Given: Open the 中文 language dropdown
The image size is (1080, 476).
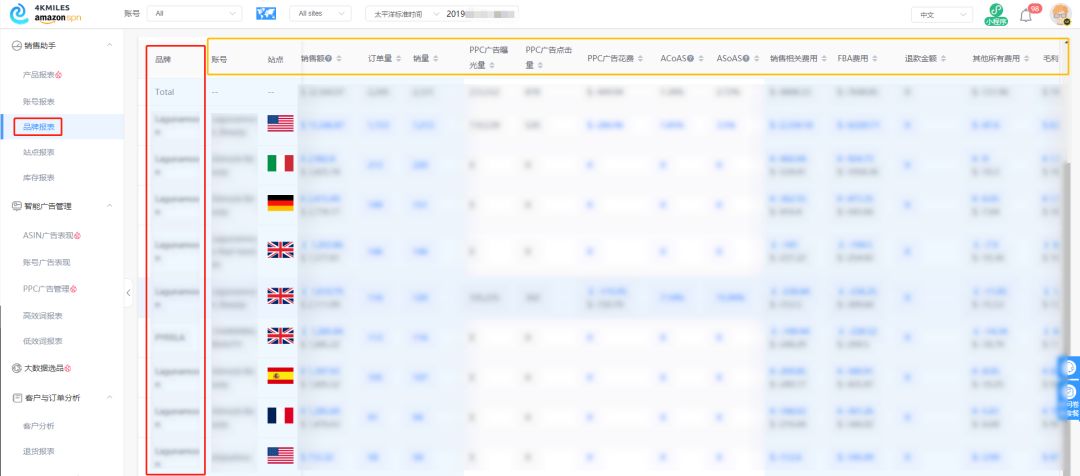Looking at the screenshot, I should tap(942, 15).
